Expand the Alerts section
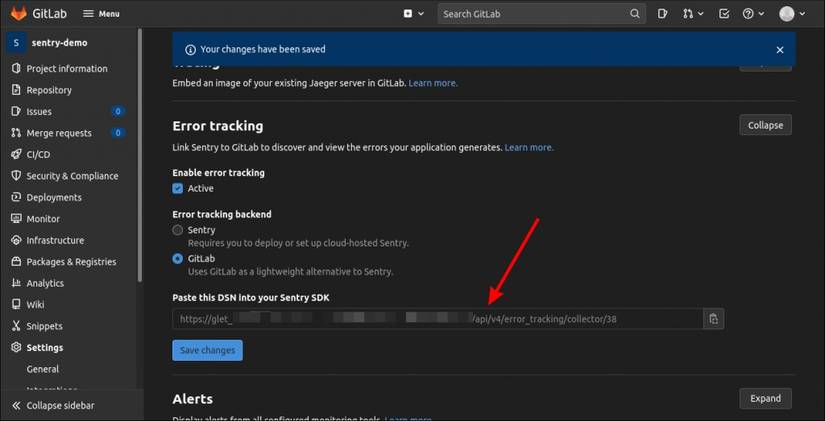 [x=766, y=398]
